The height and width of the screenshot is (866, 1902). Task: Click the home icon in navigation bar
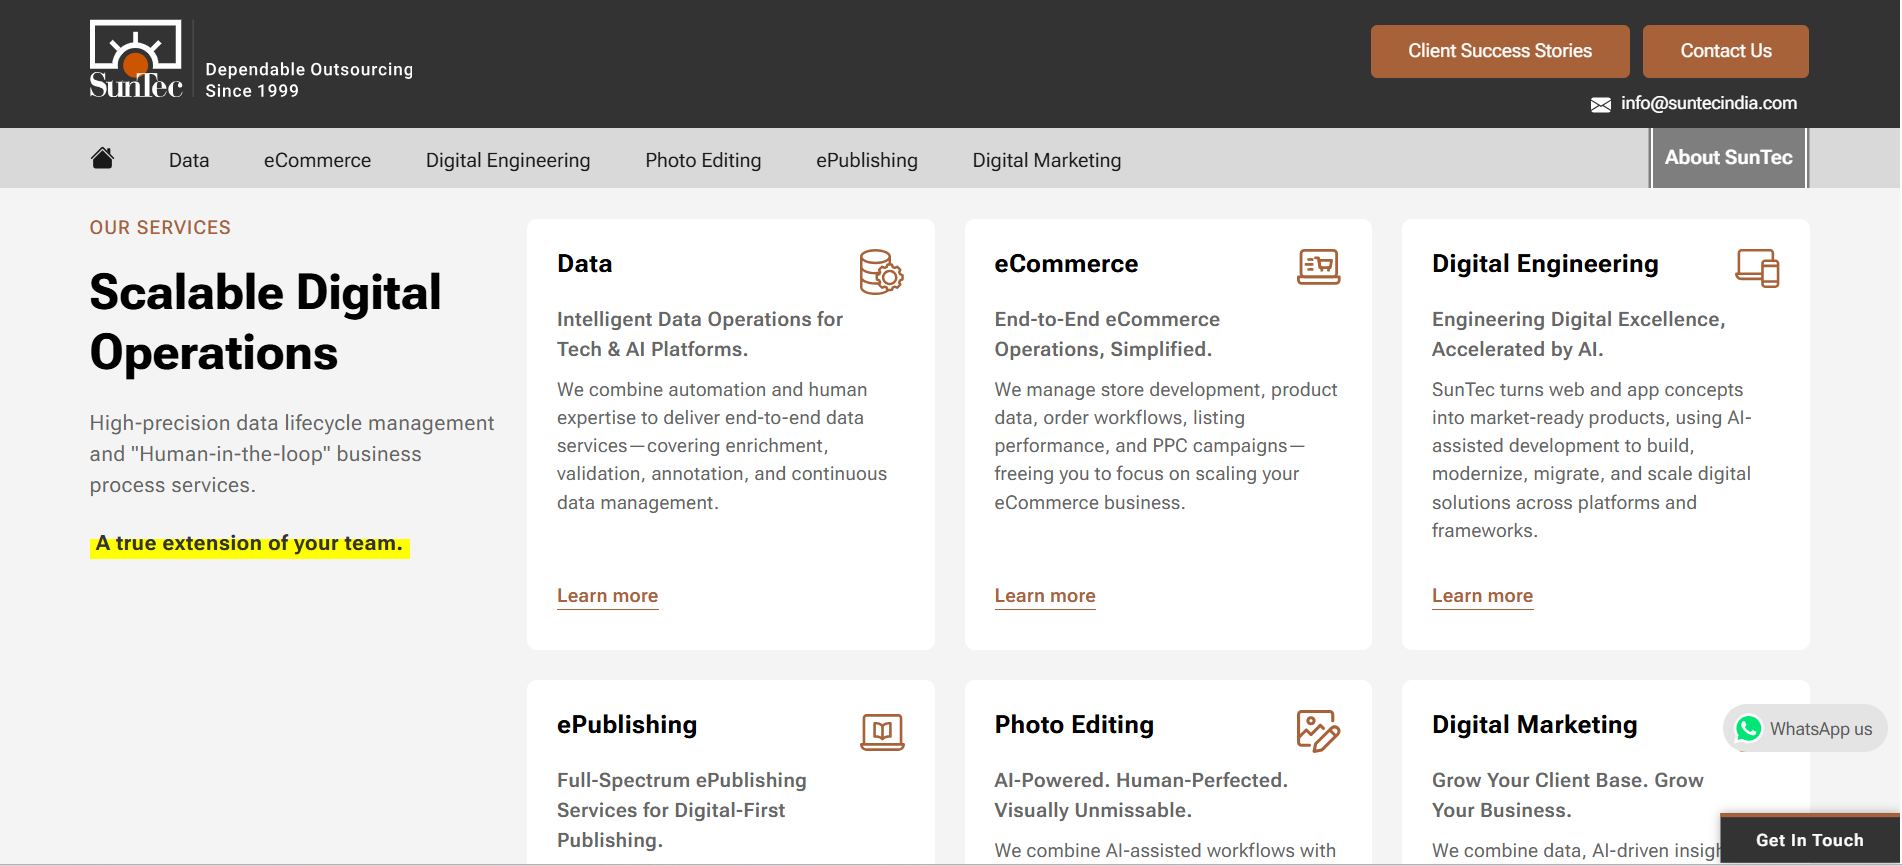[102, 158]
